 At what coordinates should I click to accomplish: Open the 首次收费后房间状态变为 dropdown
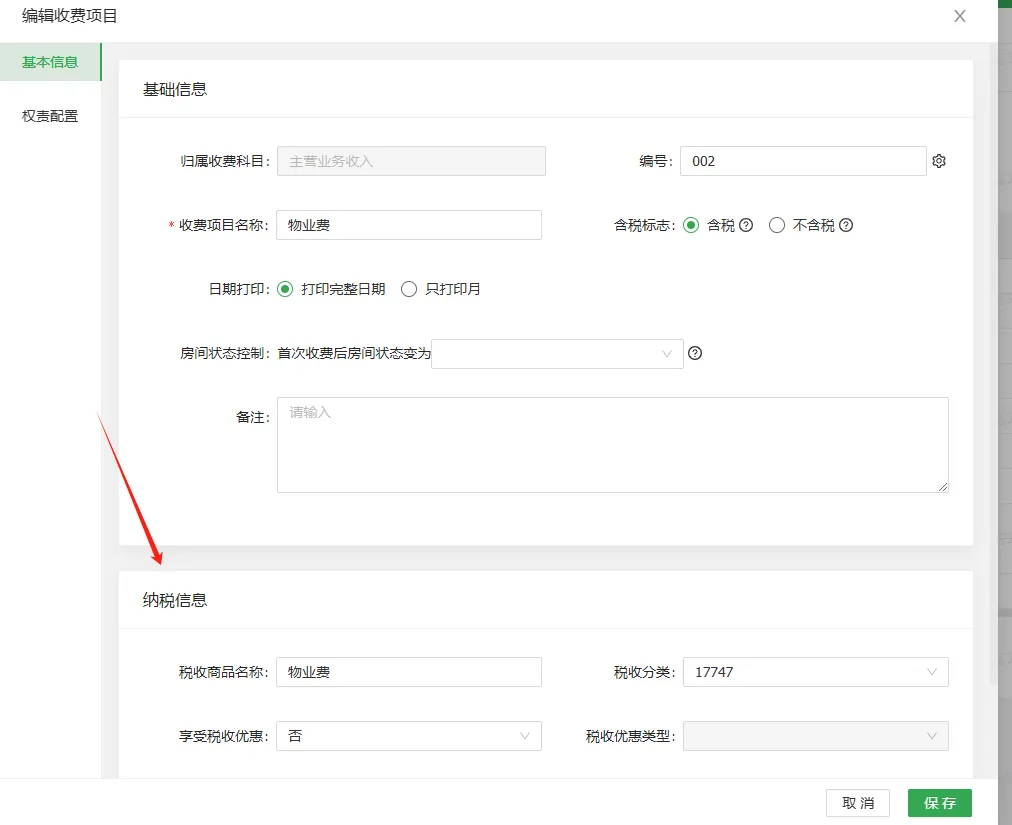coord(557,354)
